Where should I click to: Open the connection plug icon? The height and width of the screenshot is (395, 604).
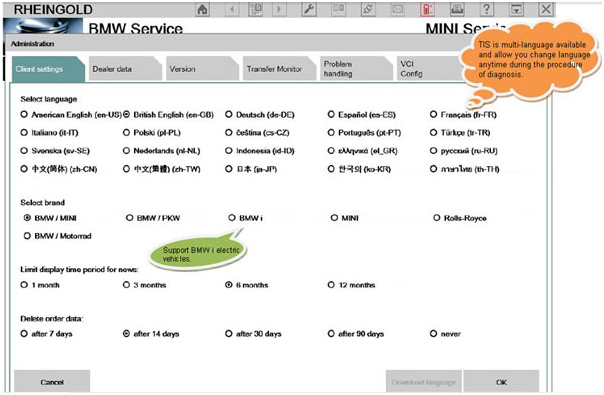[x=368, y=9]
